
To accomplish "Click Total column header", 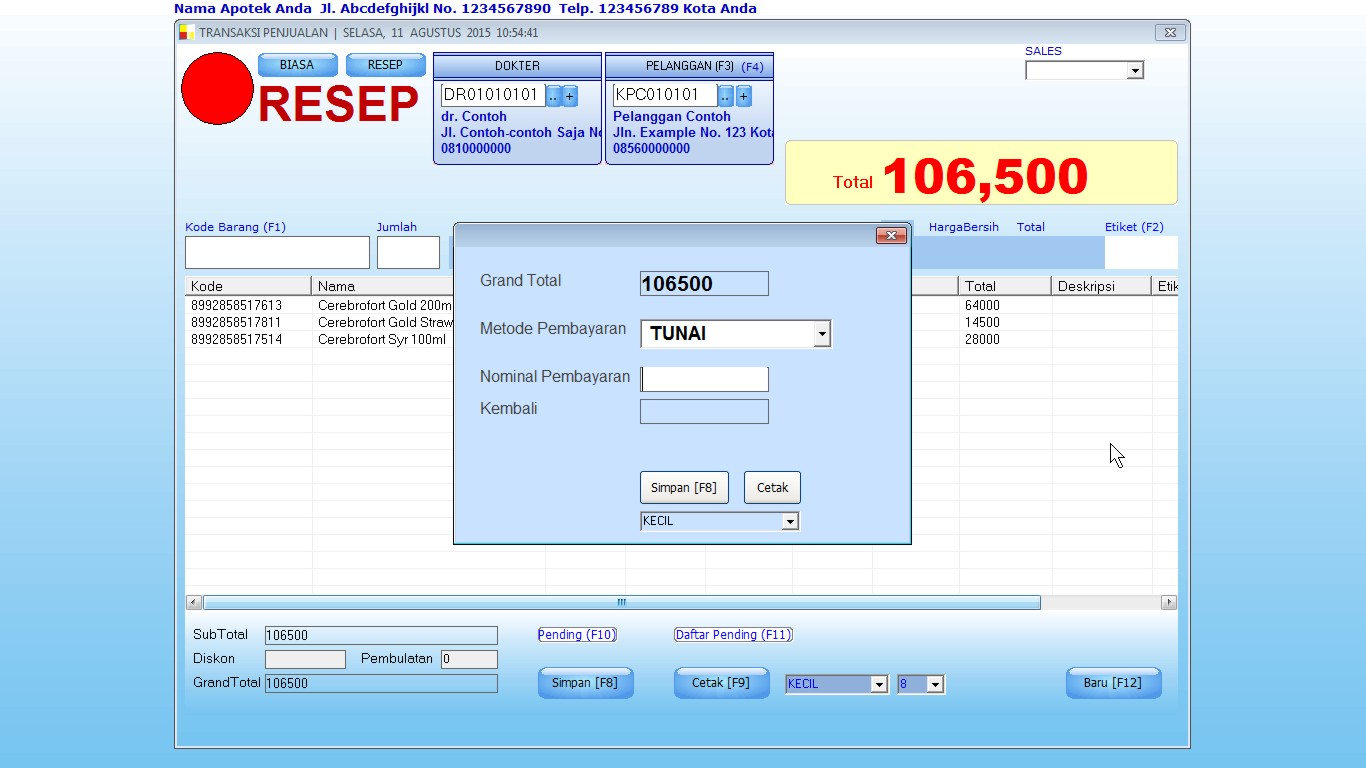I will pos(1004,286).
